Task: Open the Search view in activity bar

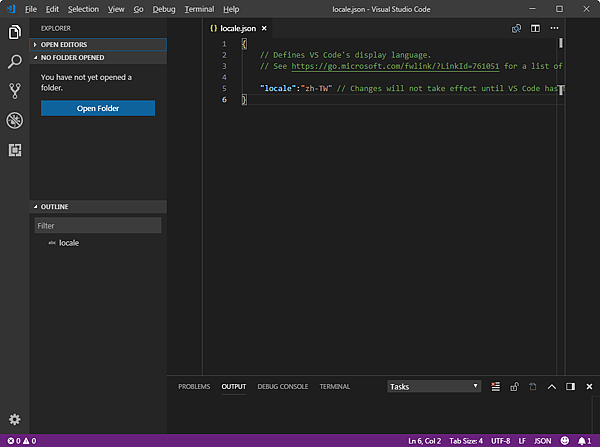Action: 15,62
